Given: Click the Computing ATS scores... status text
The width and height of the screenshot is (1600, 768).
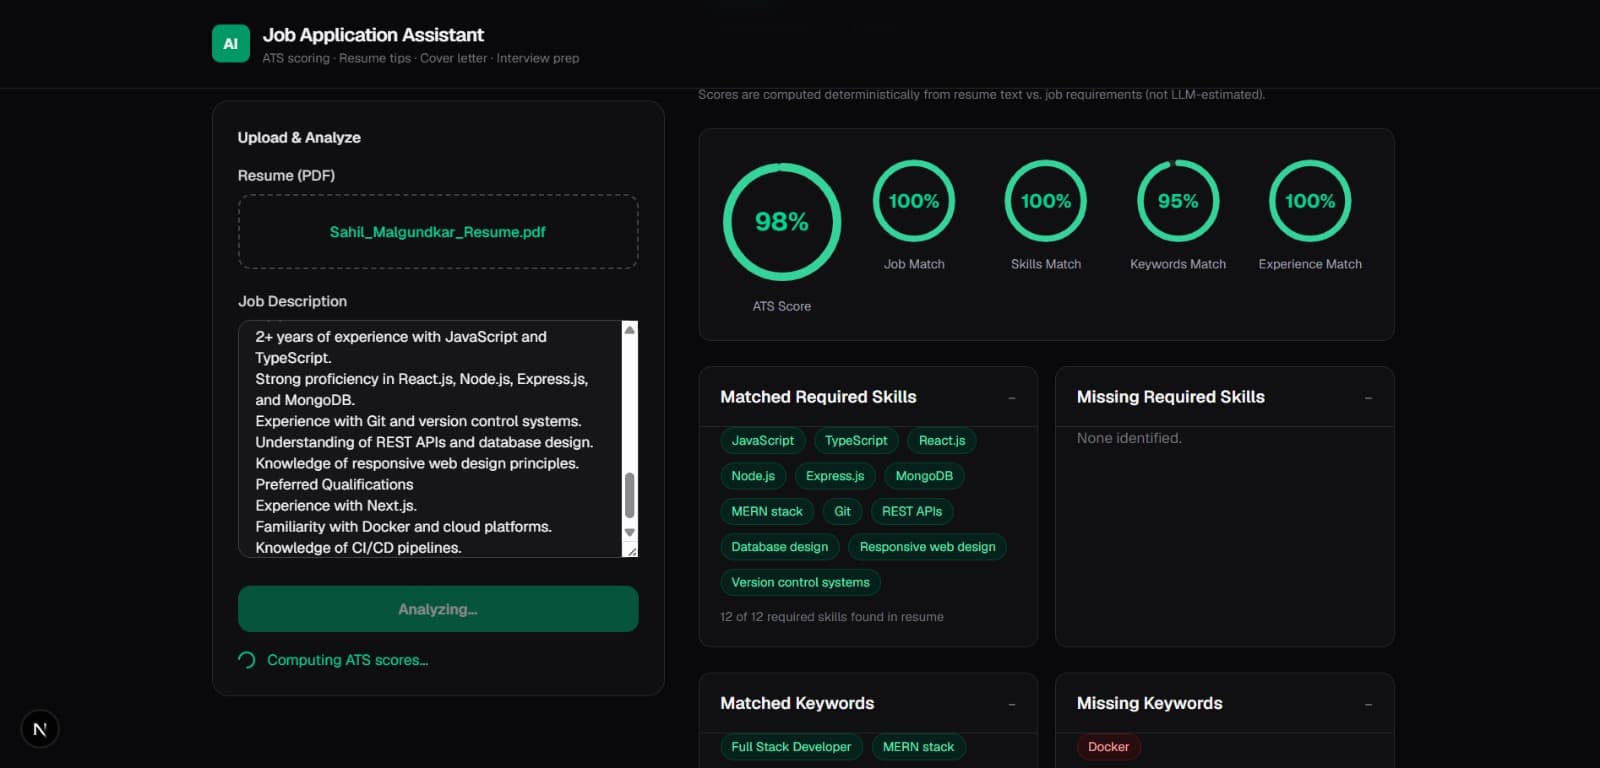Looking at the screenshot, I should (347, 660).
